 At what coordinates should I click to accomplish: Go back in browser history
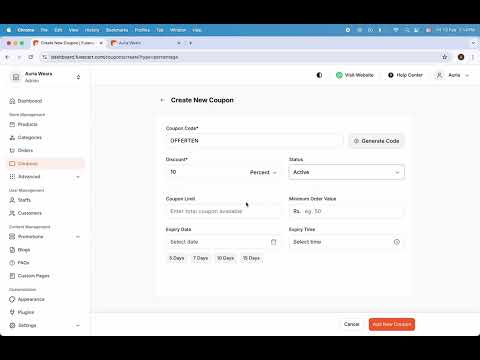click(7, 57)
